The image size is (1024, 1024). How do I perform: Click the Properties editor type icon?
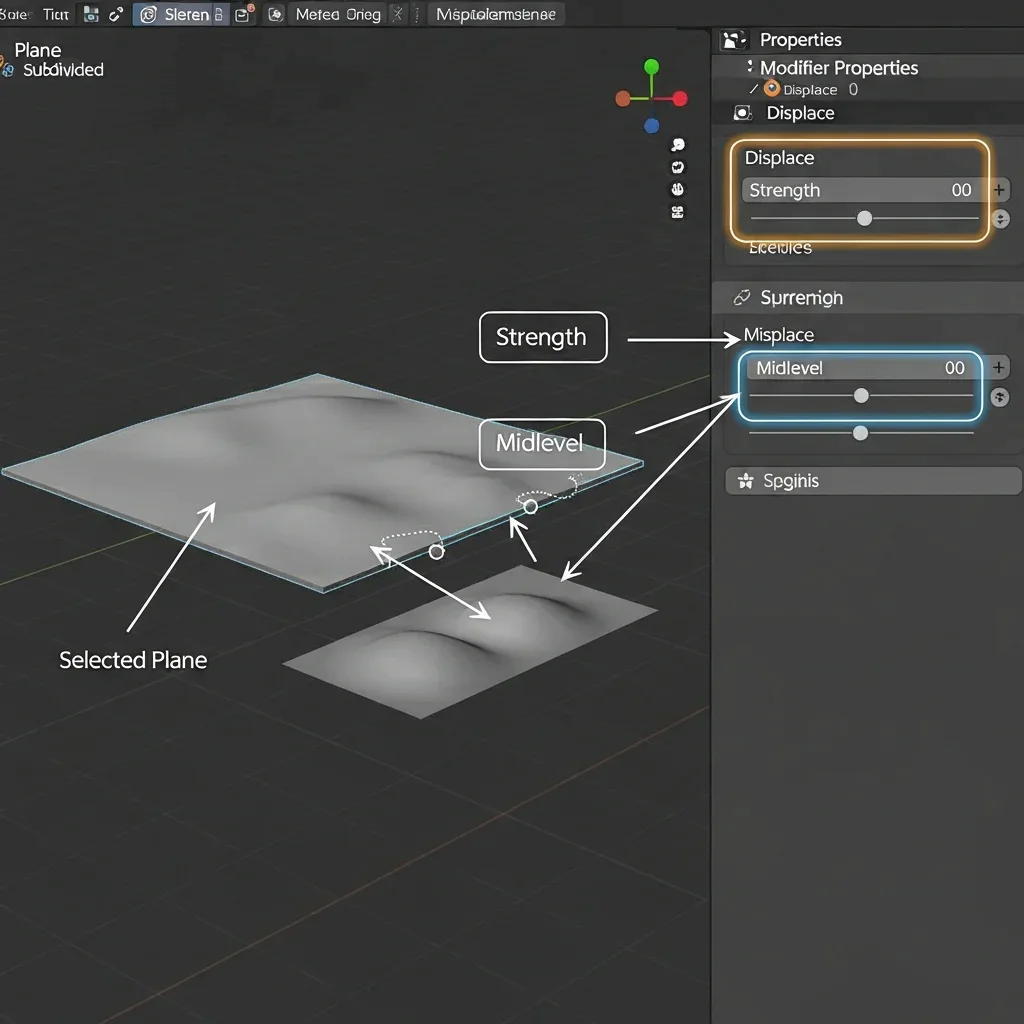[x=733, y=40]
